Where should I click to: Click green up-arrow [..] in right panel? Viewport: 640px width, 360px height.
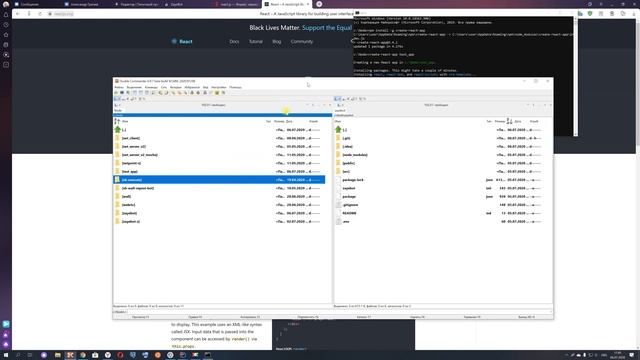coord(338,129)
